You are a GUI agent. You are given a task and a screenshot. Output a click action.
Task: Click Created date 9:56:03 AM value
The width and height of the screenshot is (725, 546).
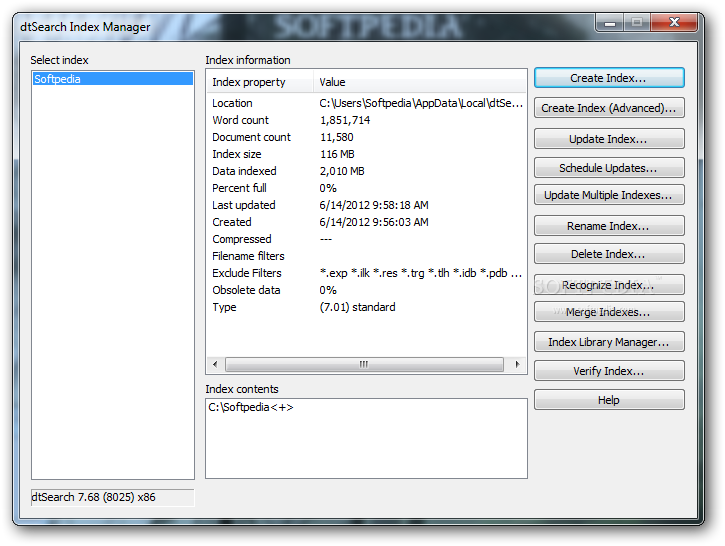pos(374,222)
